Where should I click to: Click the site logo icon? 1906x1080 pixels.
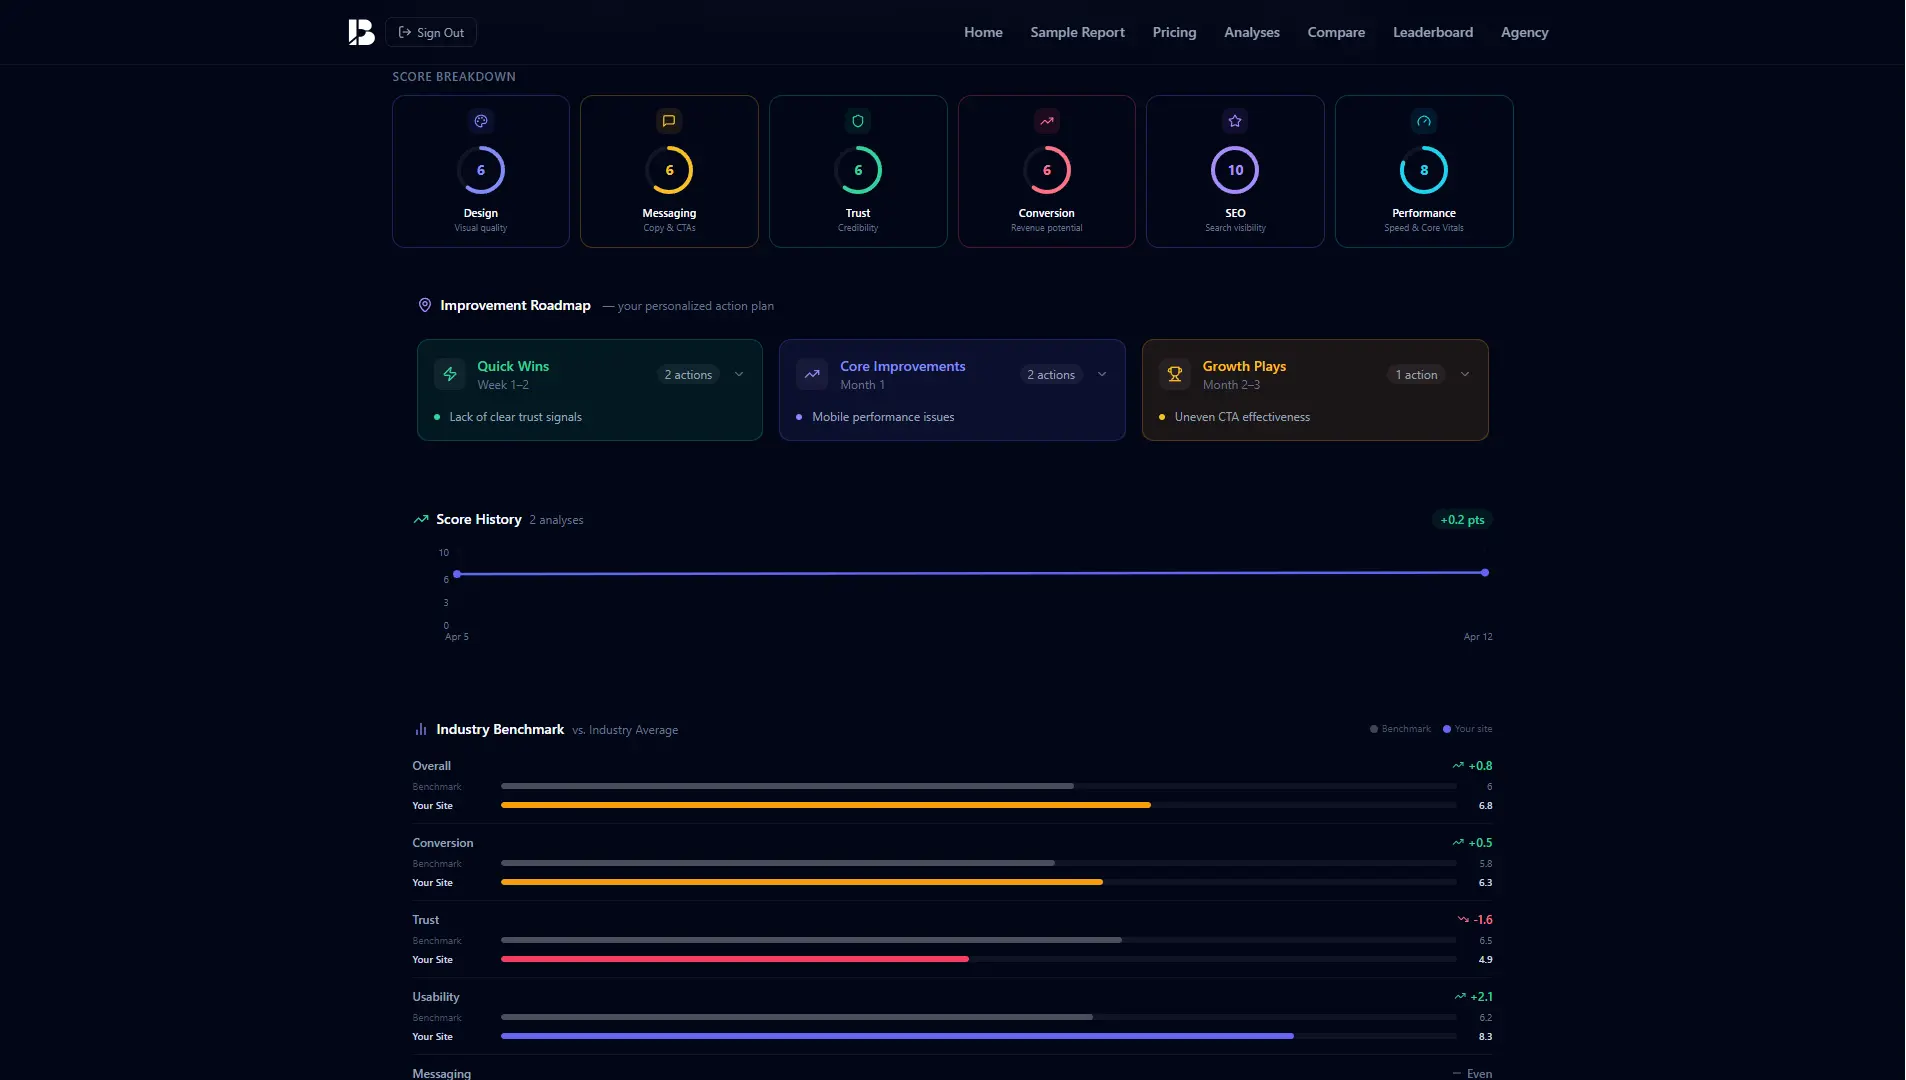pyautogui.click(x=361, y=32)
